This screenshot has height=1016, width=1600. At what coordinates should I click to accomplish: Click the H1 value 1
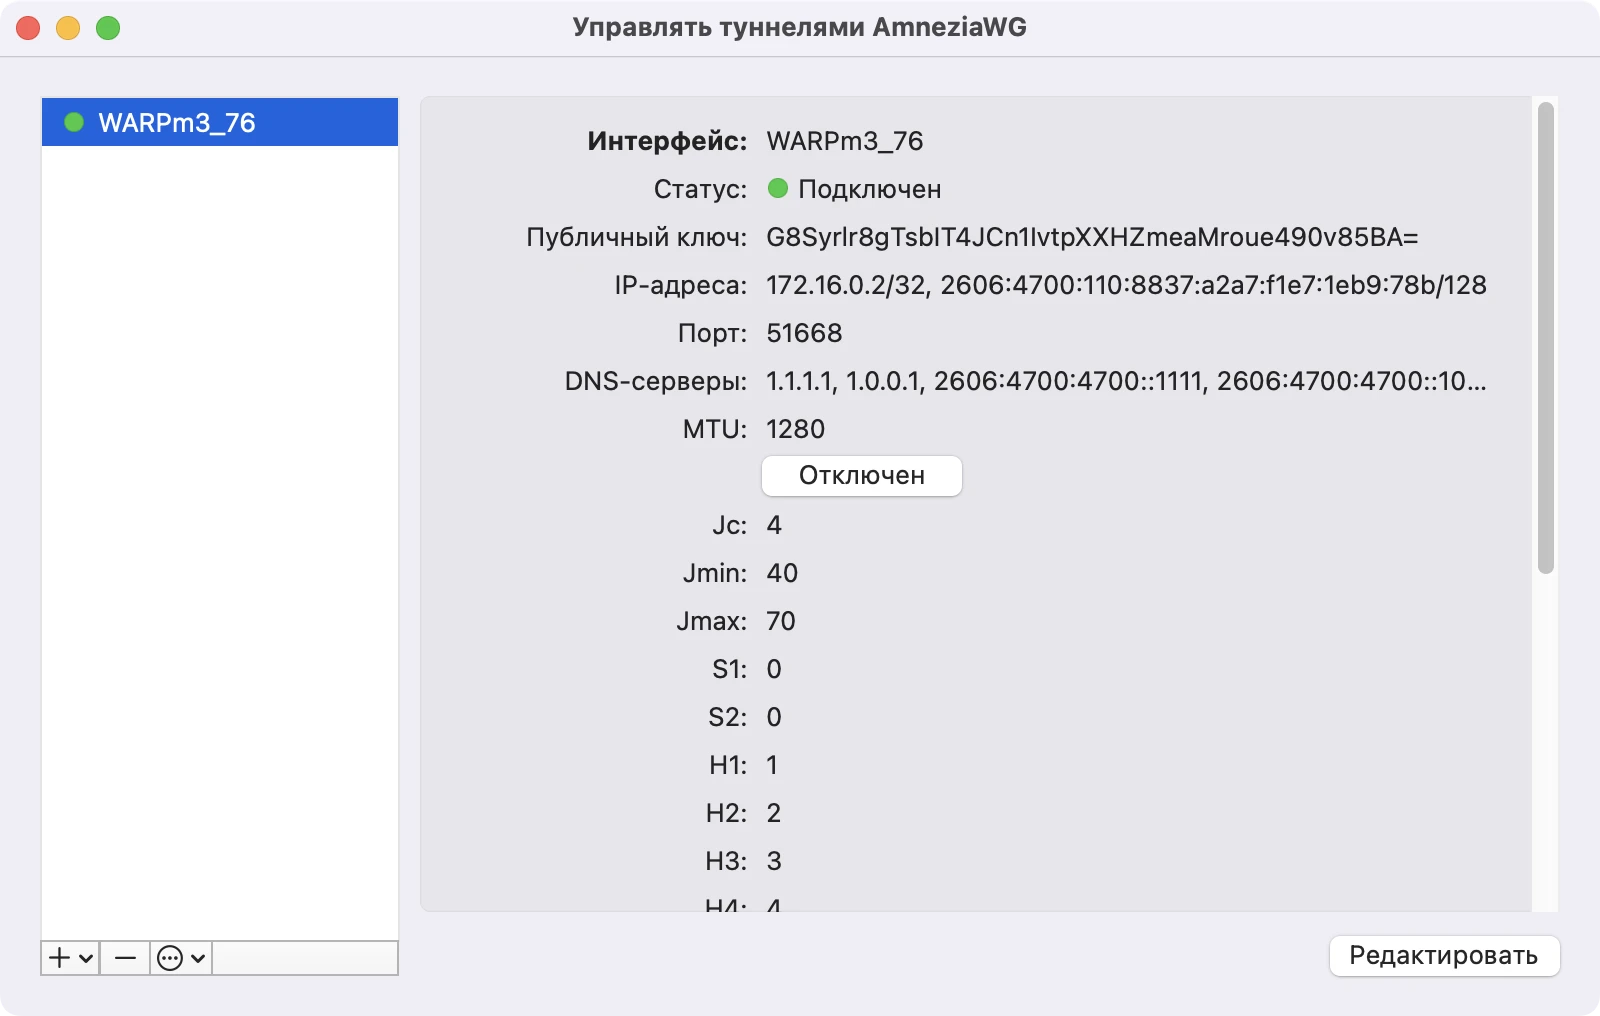coord(772,765)
